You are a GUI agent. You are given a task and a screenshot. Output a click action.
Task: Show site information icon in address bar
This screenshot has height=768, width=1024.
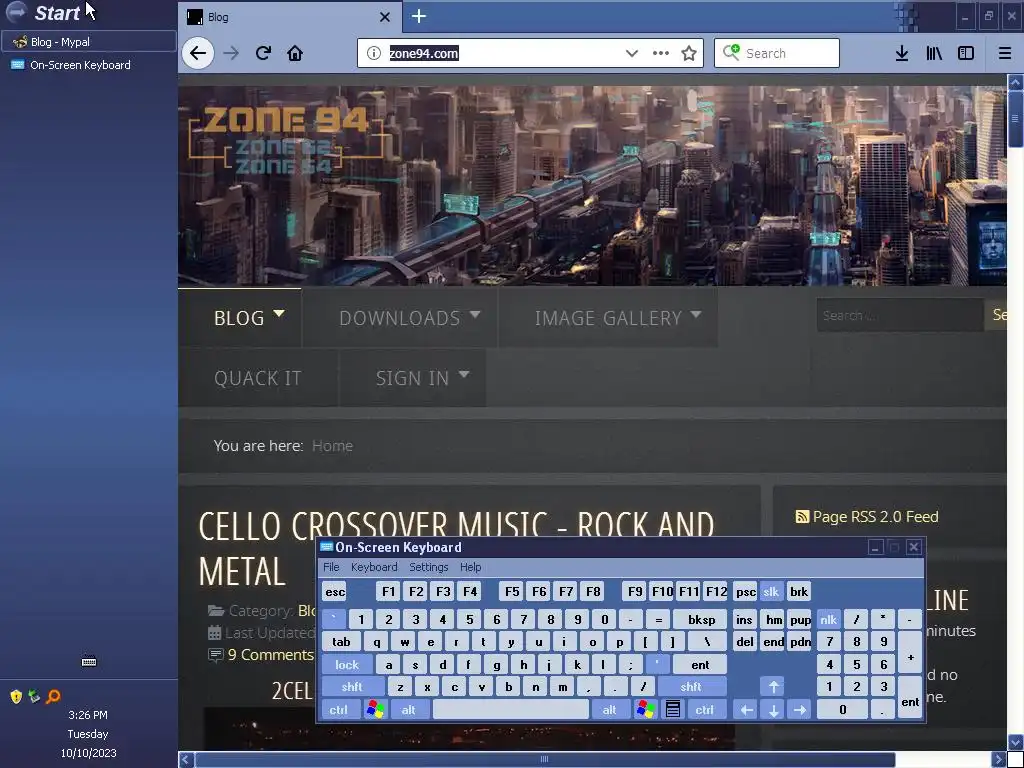(374, 54)
